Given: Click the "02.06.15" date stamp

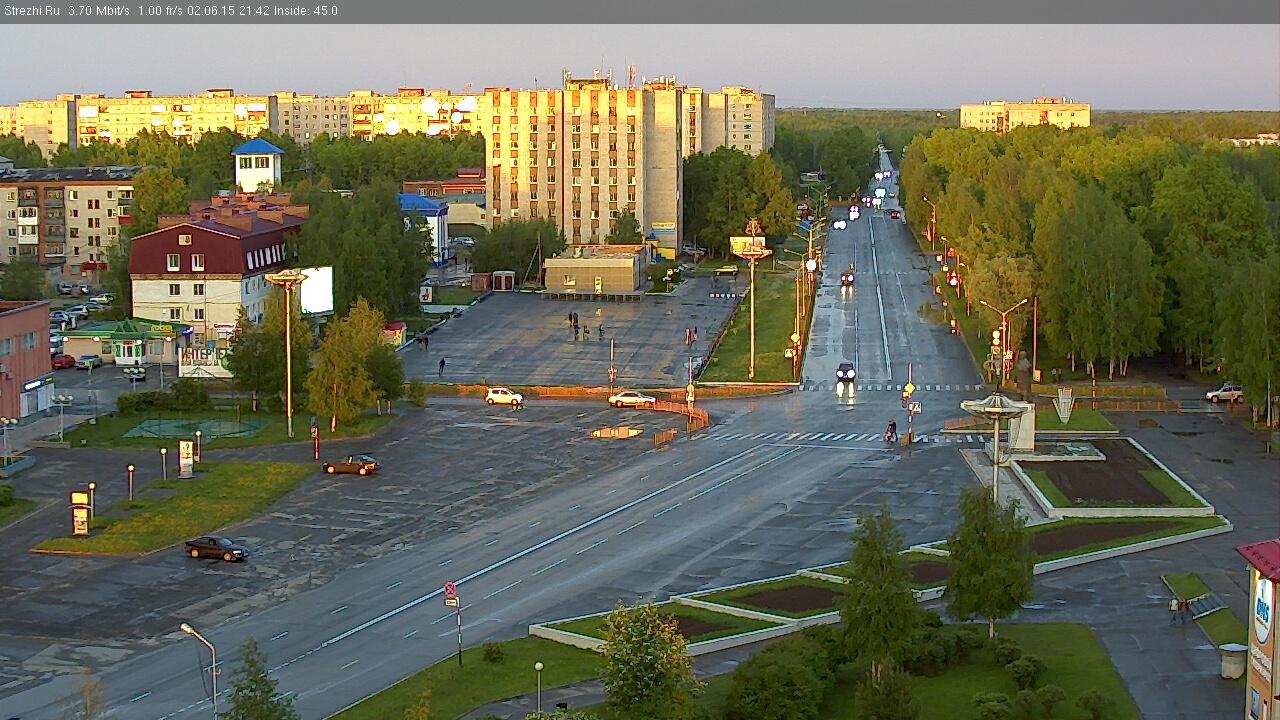Looking at the screenshot, I should pyautogui.click(x=211, y=11).
